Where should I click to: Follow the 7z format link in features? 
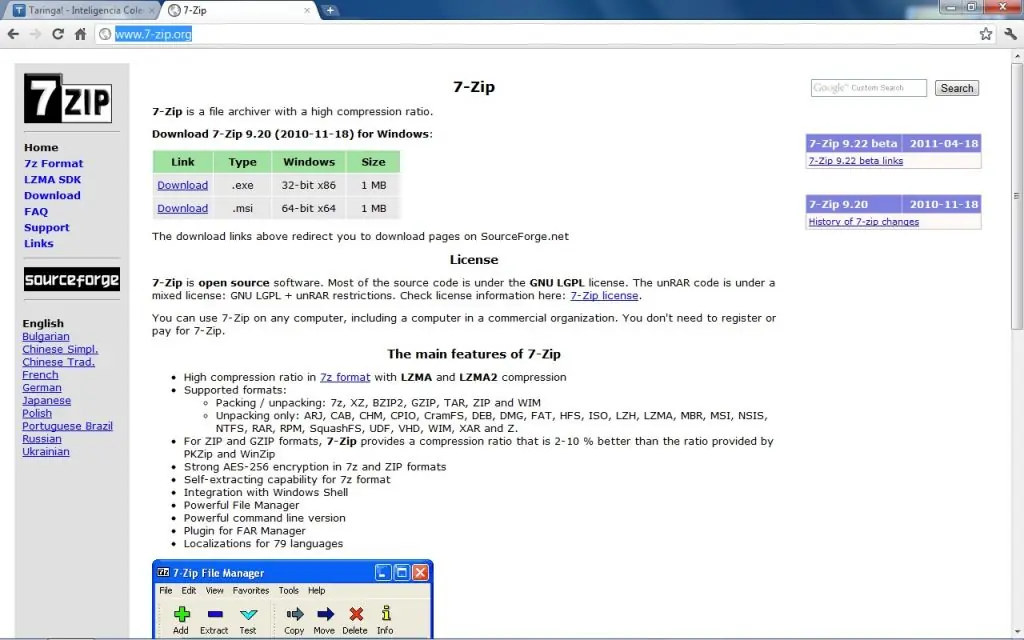click(x=345, y=377)
